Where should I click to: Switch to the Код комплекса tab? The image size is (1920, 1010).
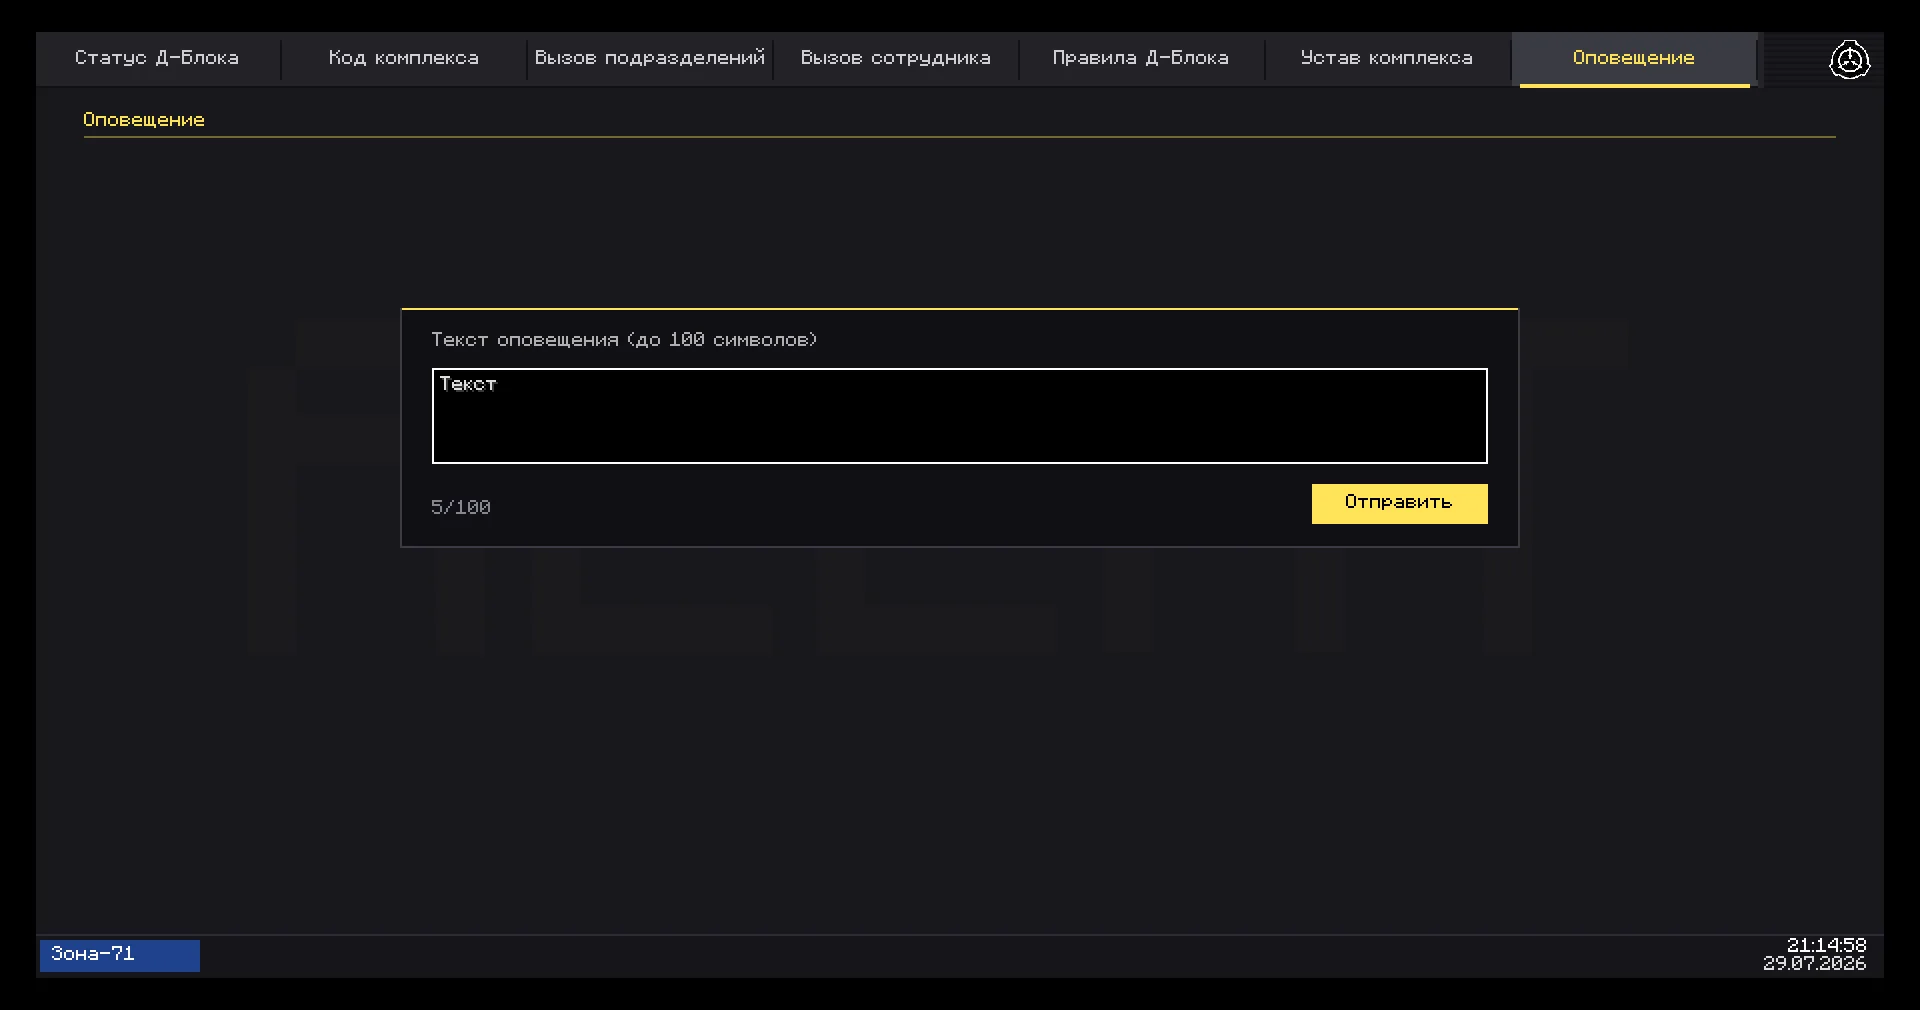pyautogui.click(x=403, y=58)
